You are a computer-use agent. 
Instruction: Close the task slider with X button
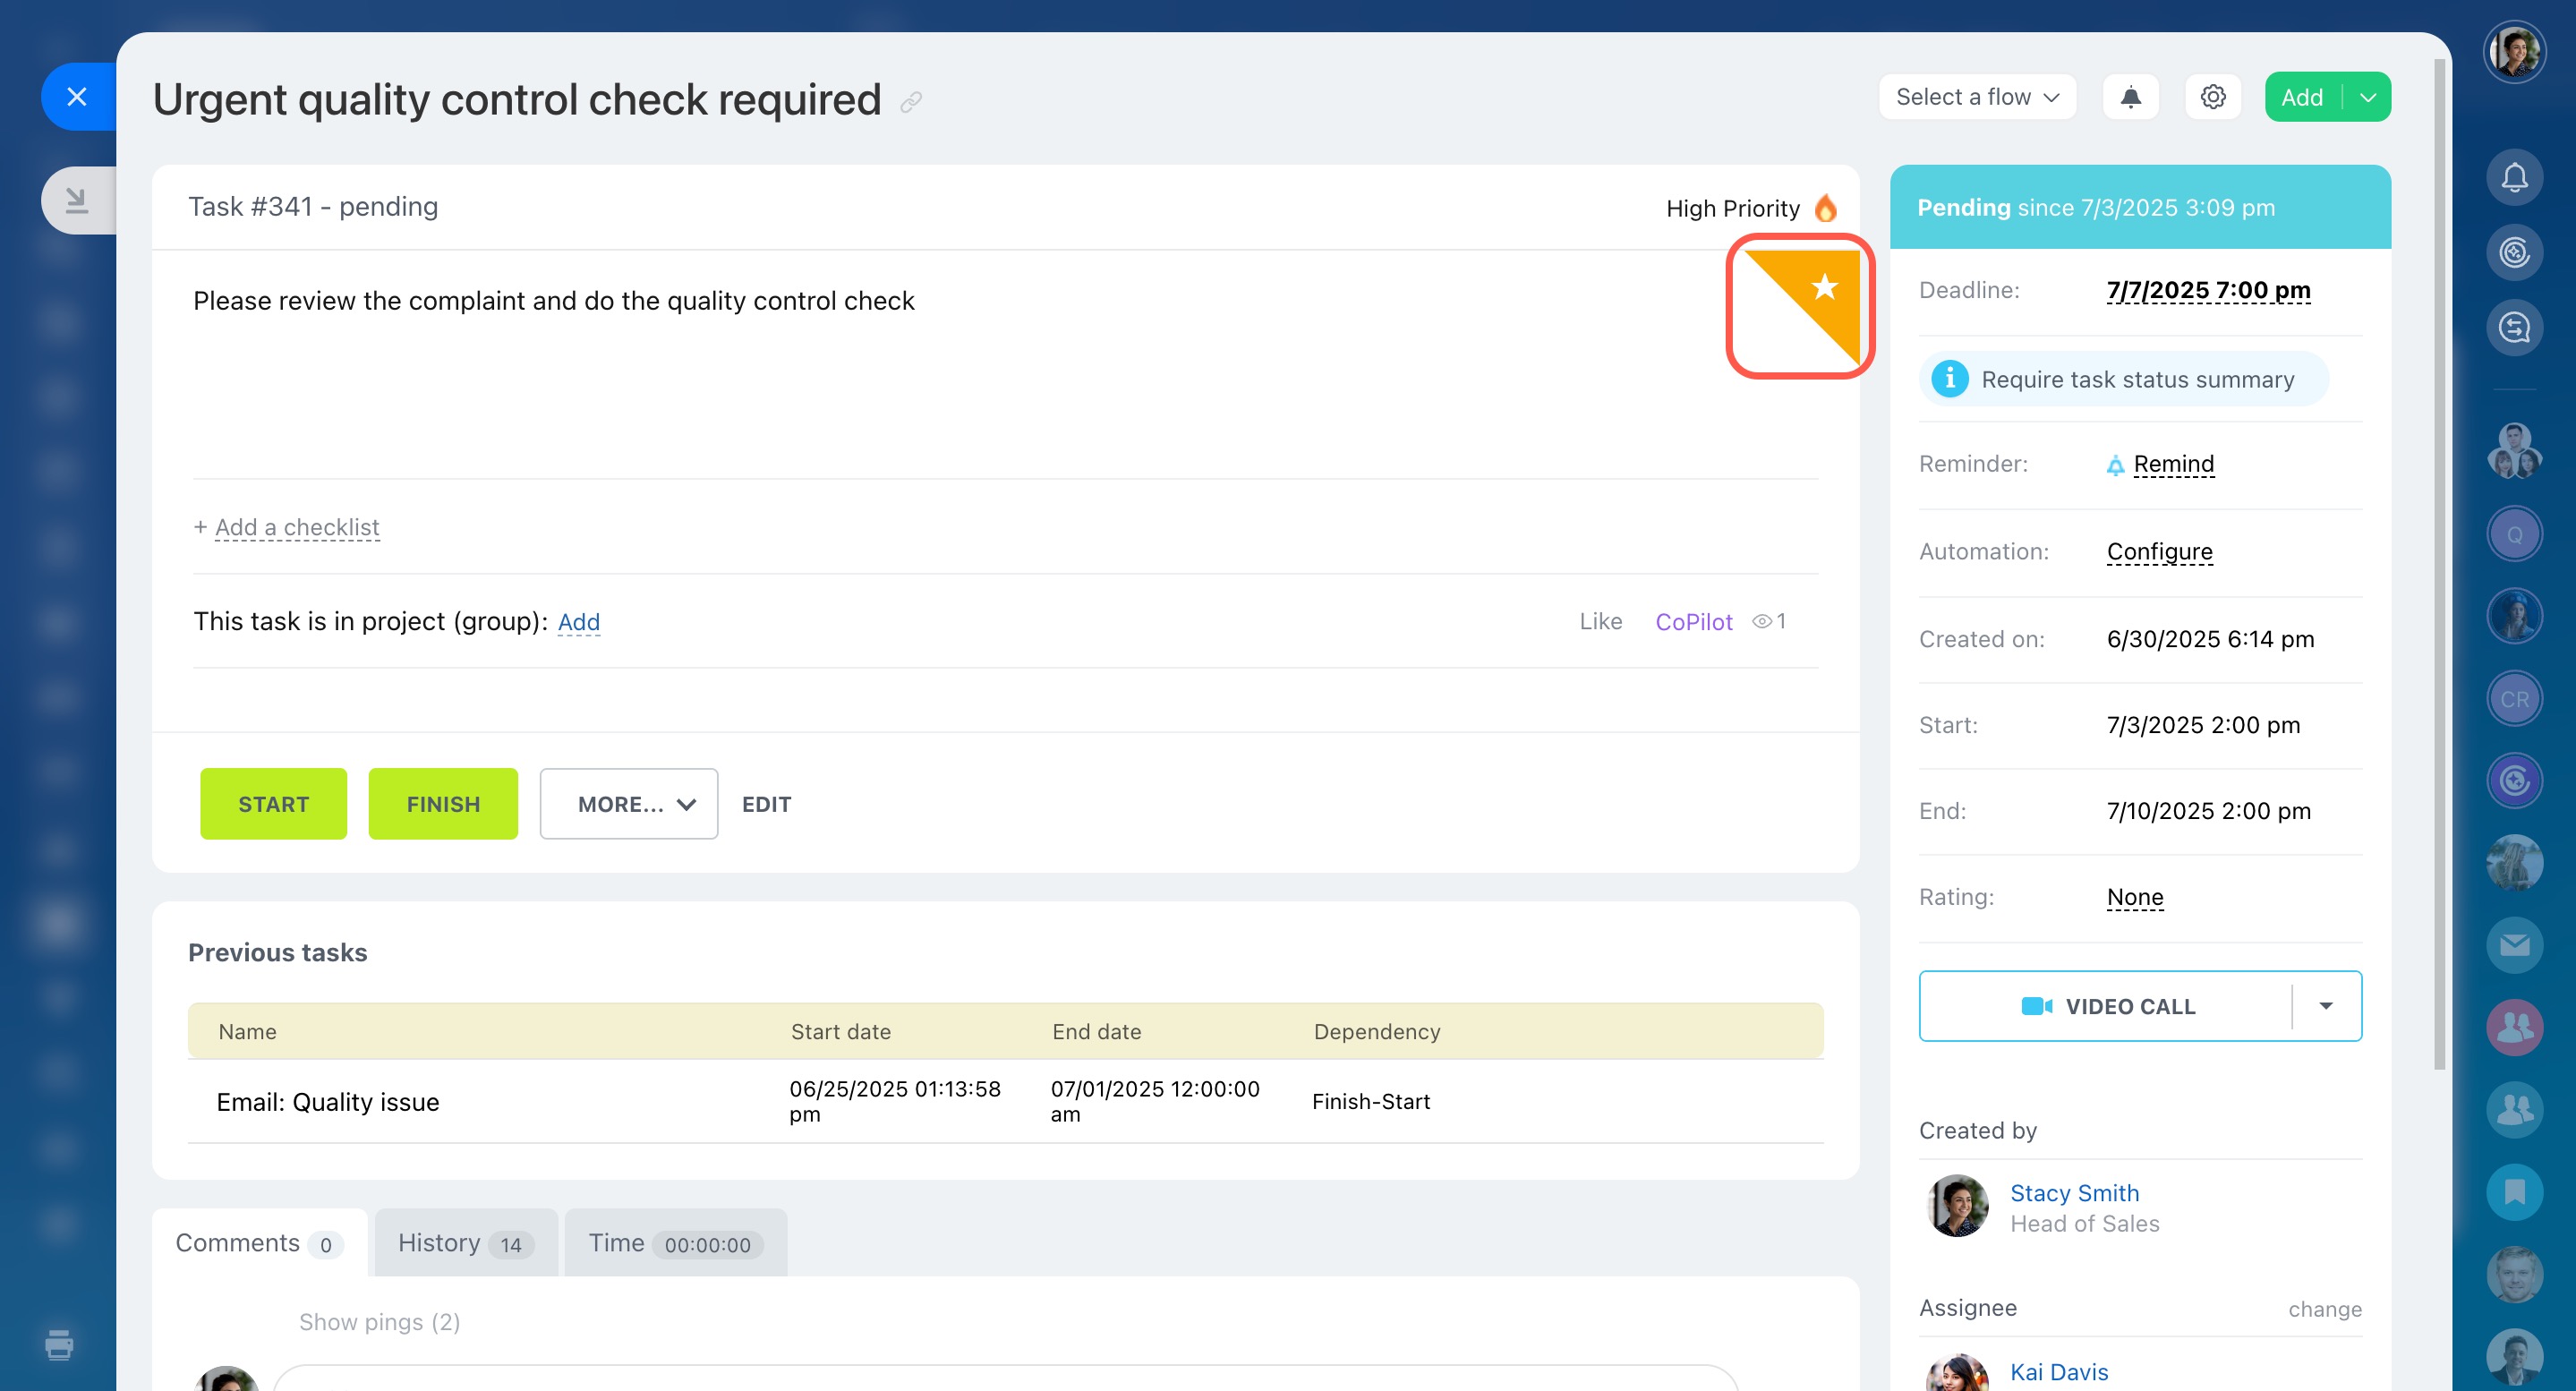pos(77,97)
